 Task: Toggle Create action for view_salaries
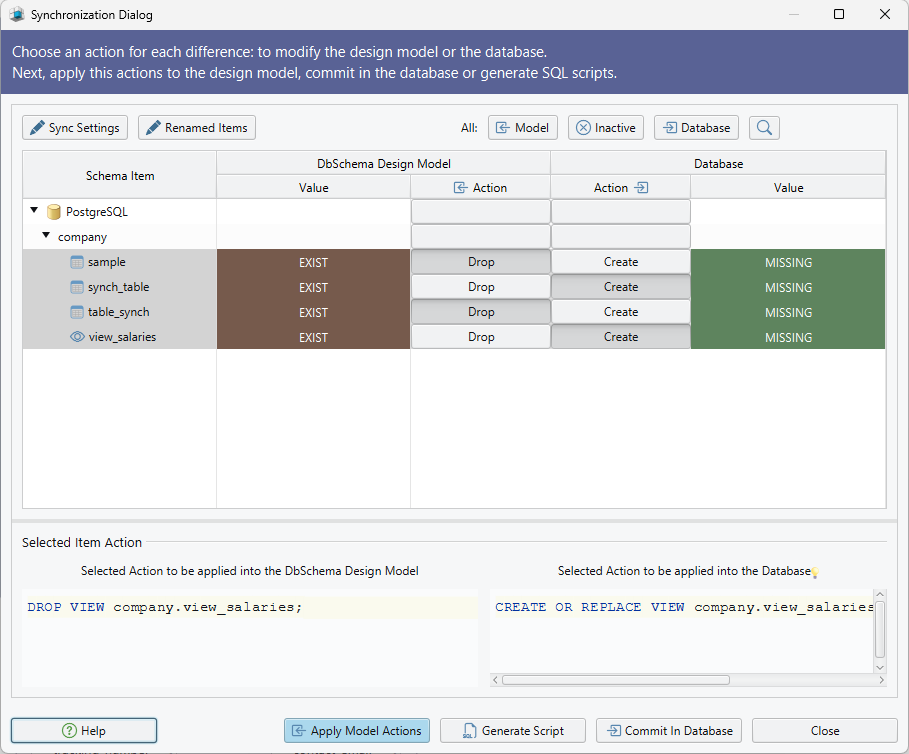[621, 337]
